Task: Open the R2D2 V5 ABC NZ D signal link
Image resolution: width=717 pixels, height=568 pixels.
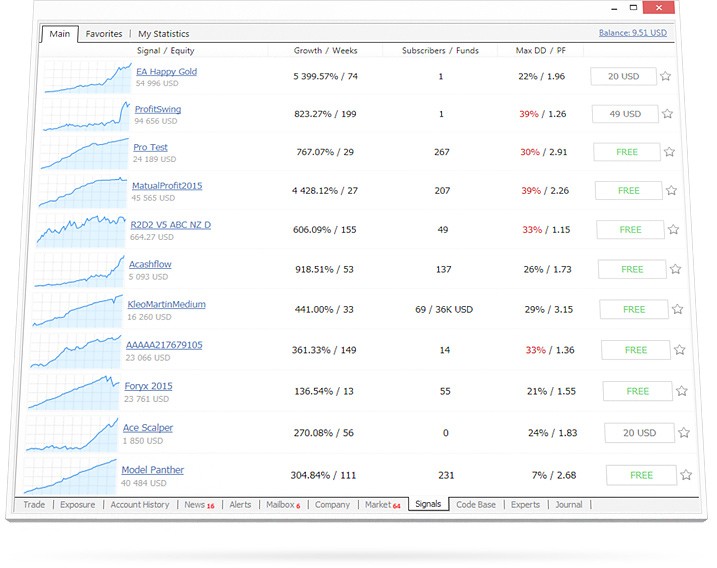Action: point(170,225)
